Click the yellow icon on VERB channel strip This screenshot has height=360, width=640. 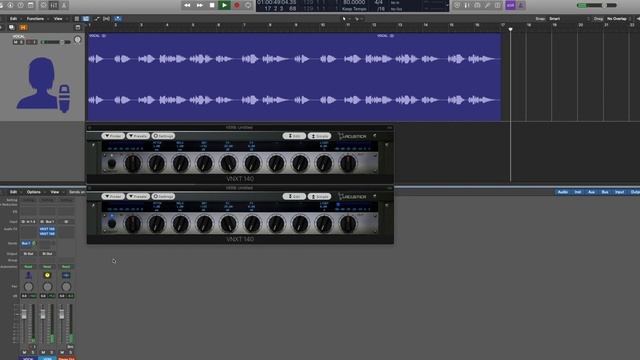tap(47, 276)
